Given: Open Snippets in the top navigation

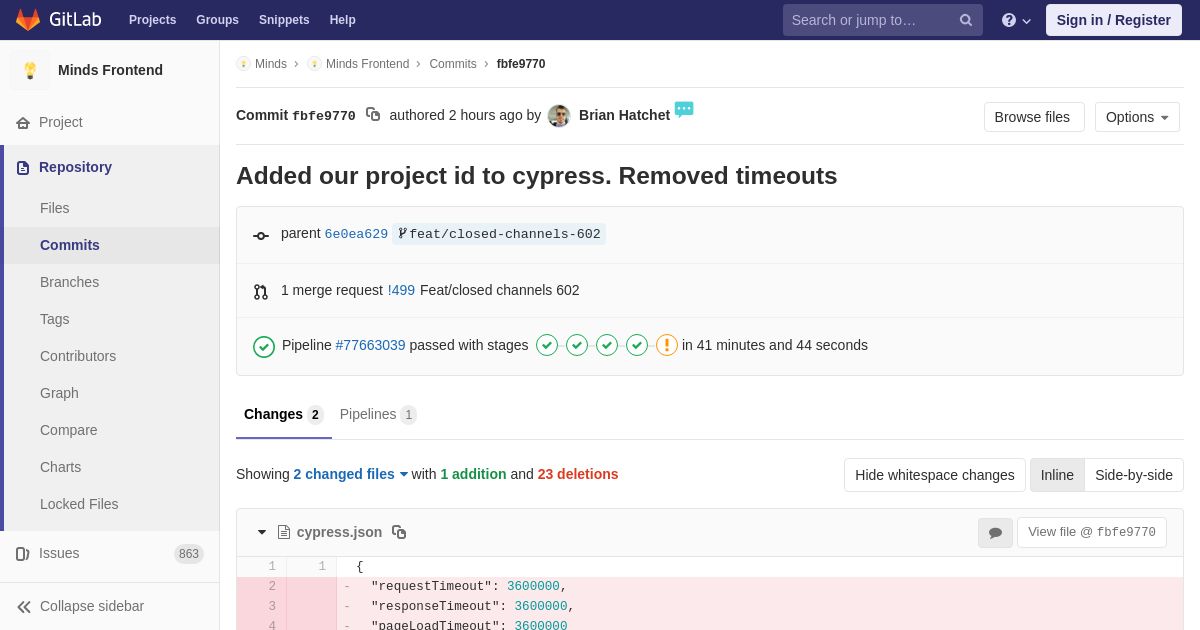Looking at the screenshot, I should click(284, 20).
